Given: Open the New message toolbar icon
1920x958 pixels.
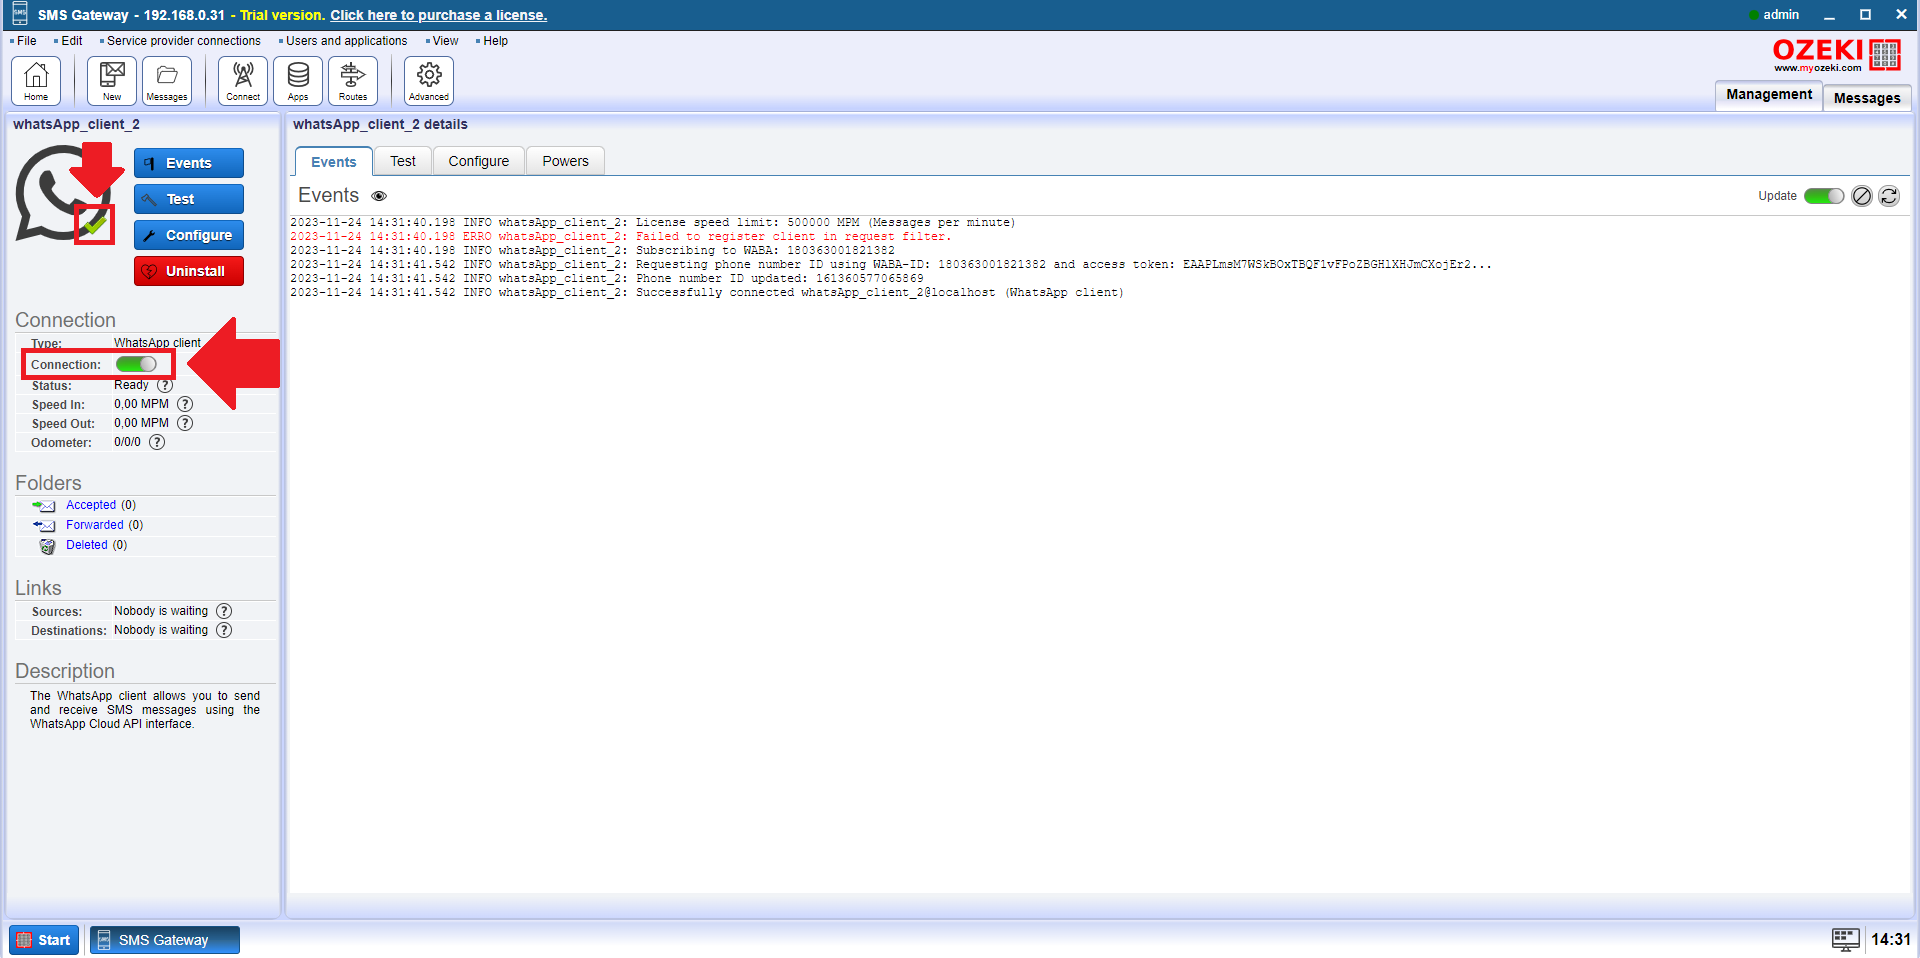Looking at the screenshot, I should tap(112, 81).
